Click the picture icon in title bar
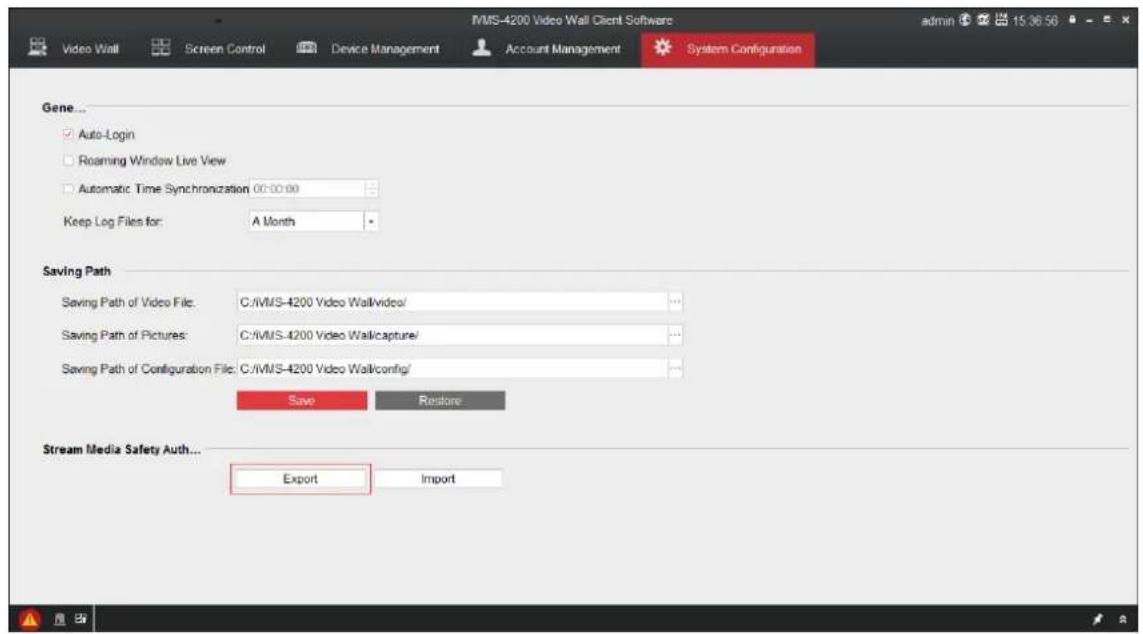 pyautogui.click(x=983, y=20)
